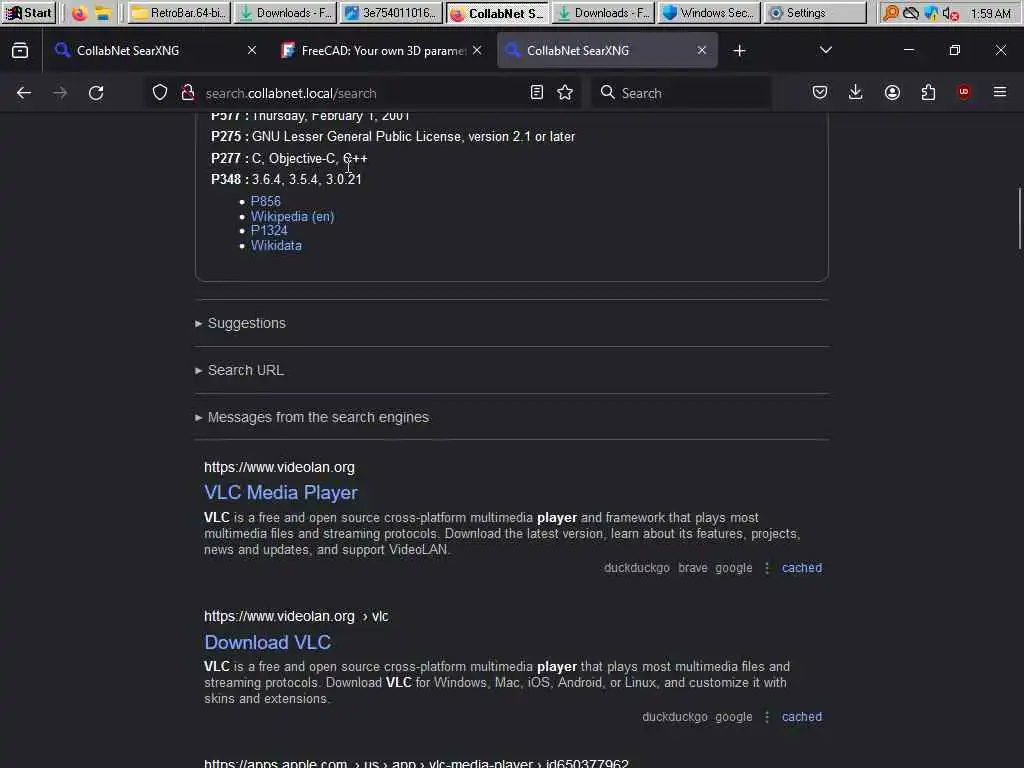Switch to 3e754011016... taskbar window
The image size is (1024, 768).
click(x=391, y=13)
